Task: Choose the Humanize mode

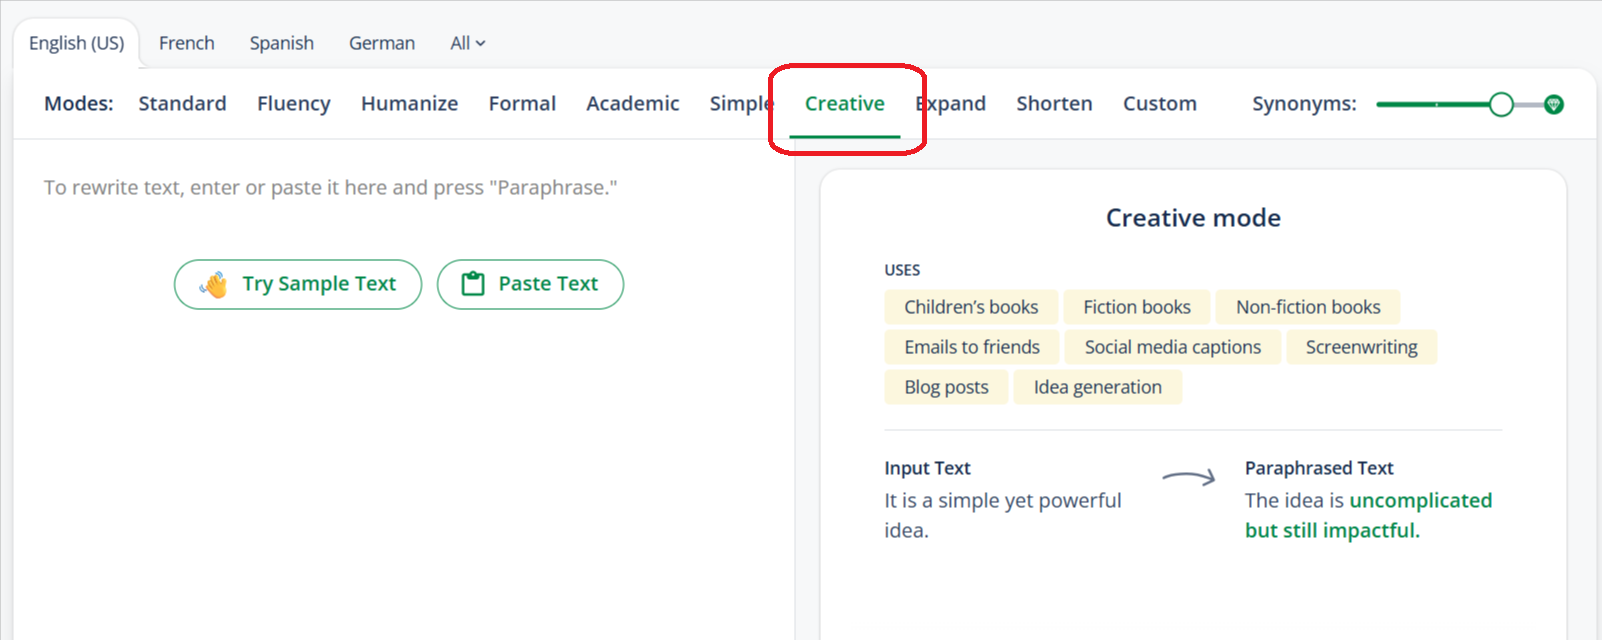Action: [409, 103]
